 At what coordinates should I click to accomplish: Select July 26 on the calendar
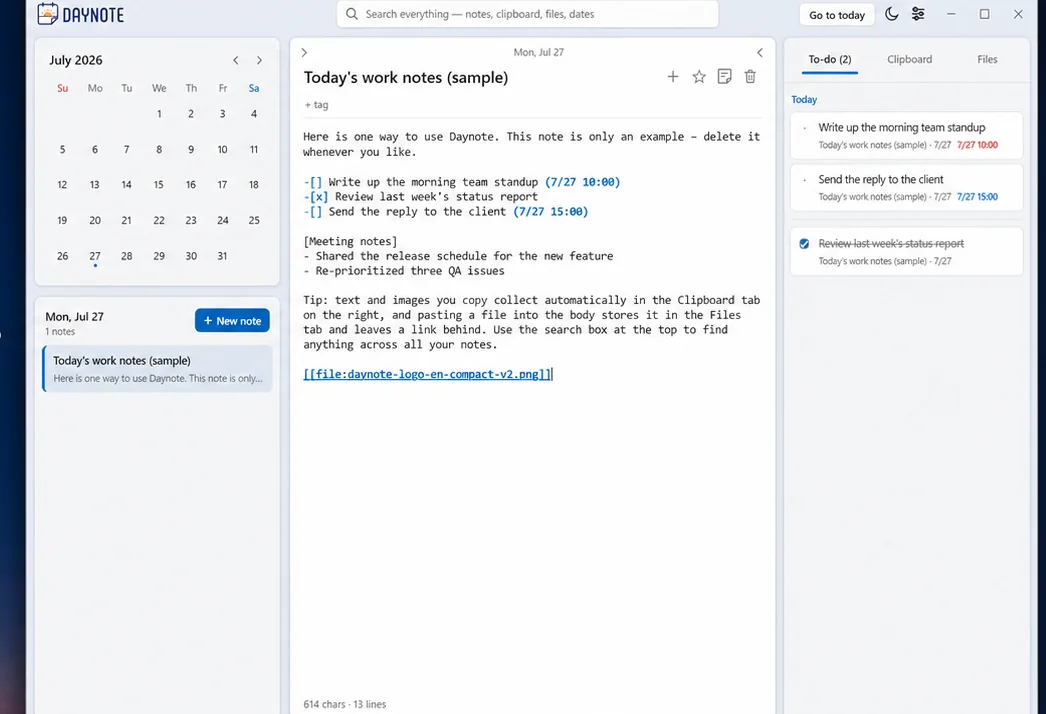coord(62,256)
